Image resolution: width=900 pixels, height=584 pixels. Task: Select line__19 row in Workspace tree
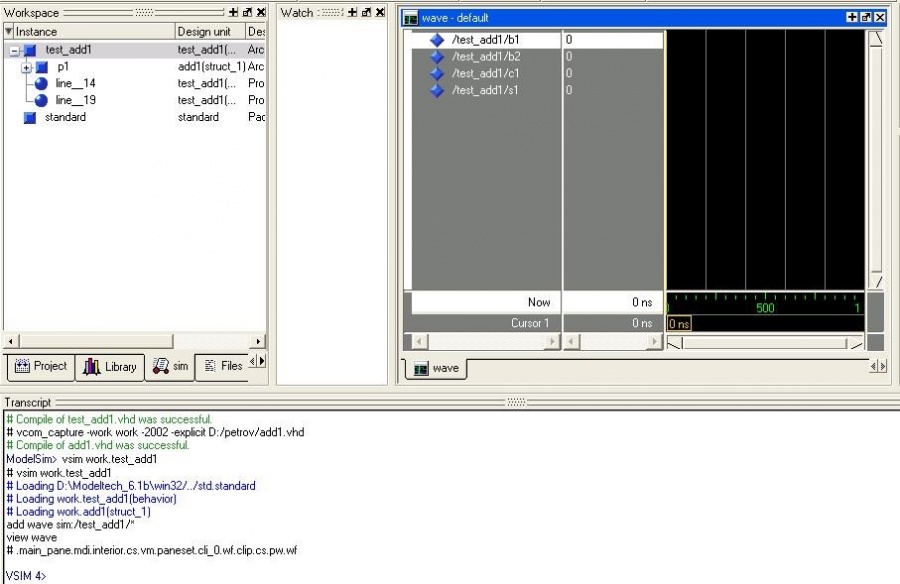tap(135, 100)
